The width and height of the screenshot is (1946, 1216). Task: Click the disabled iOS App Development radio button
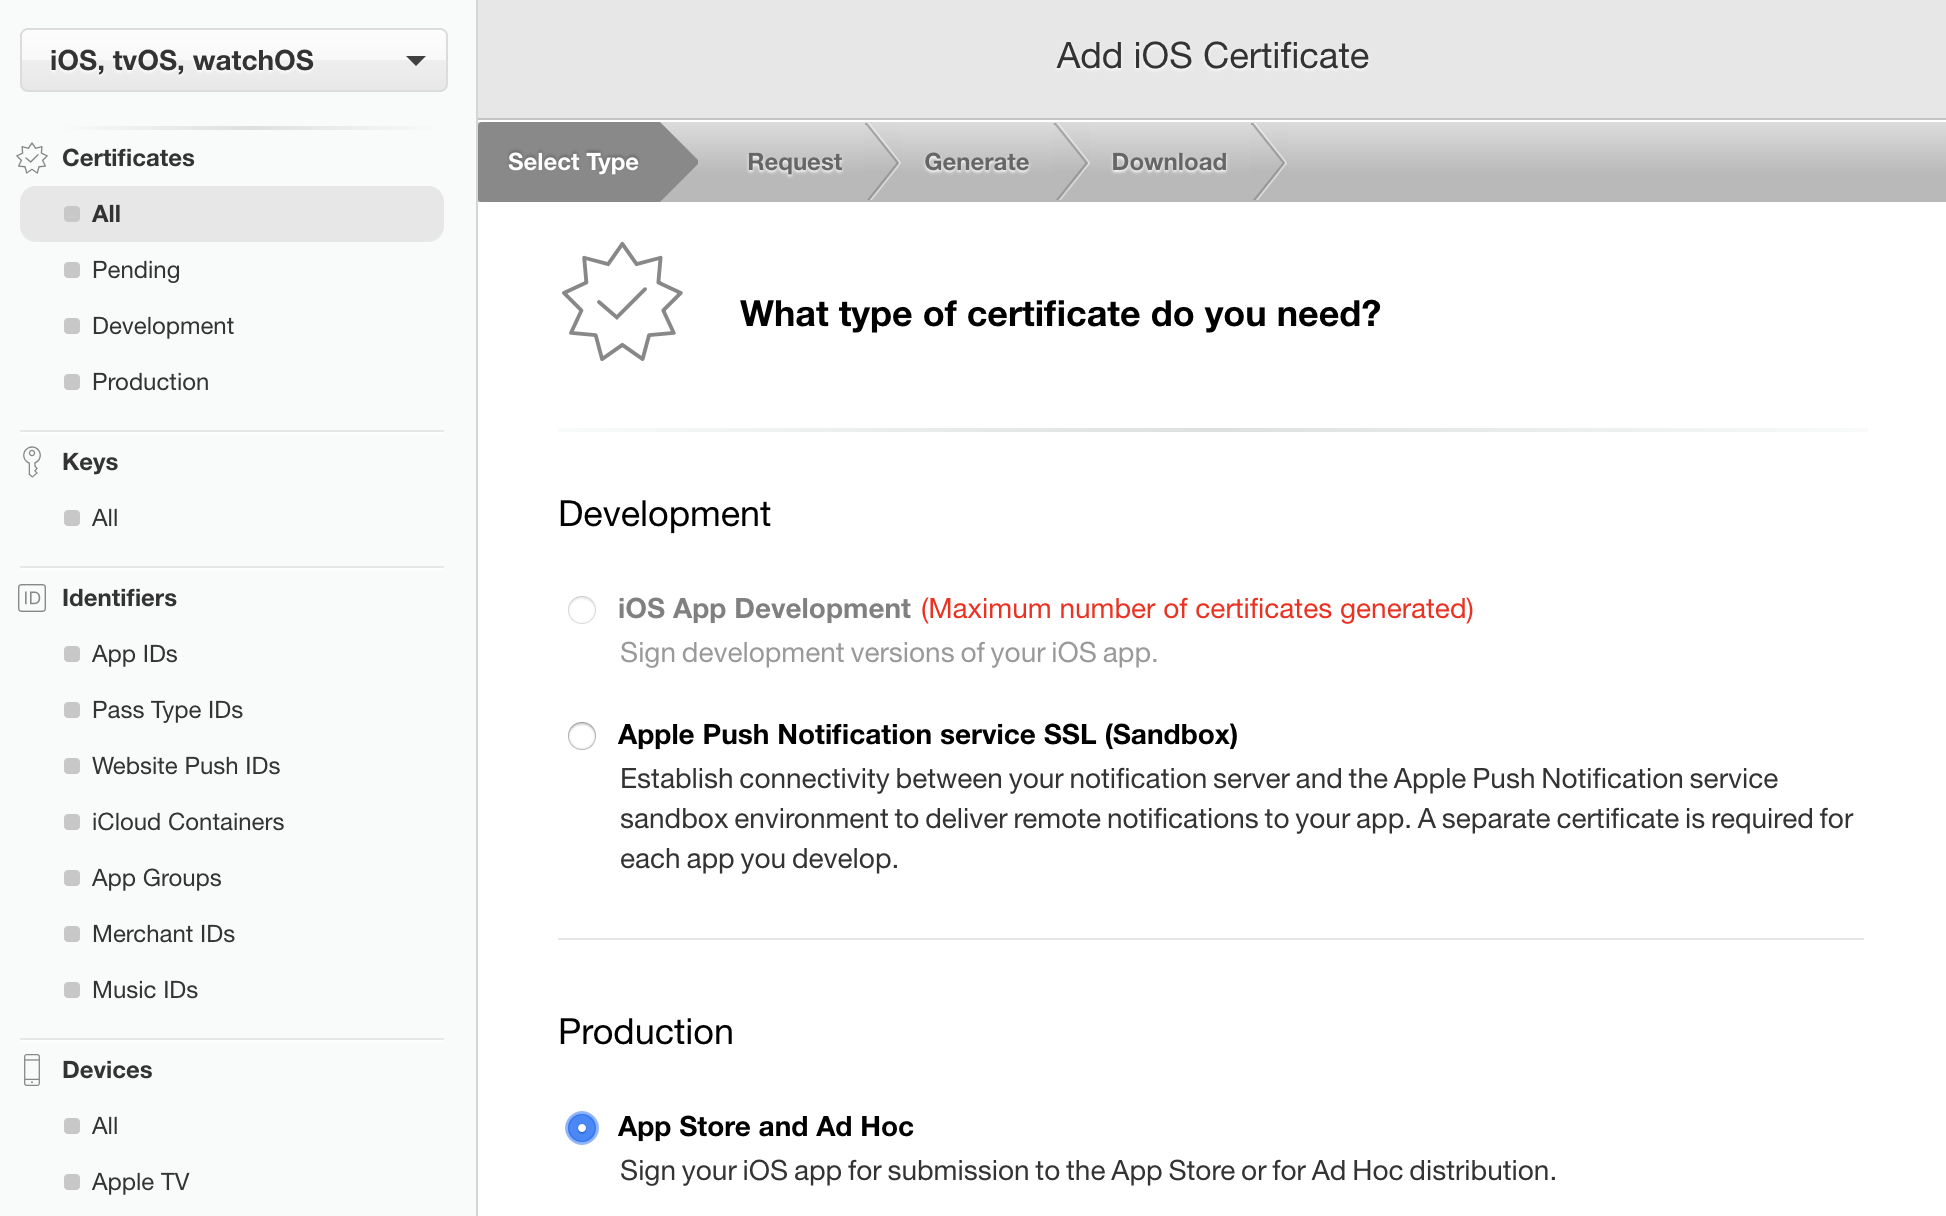tap(581, 609)
